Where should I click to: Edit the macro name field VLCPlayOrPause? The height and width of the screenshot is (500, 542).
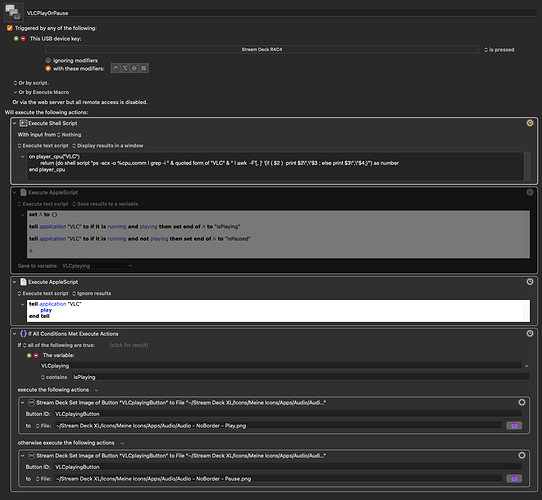pyautogui.click(x=281, y=13)
